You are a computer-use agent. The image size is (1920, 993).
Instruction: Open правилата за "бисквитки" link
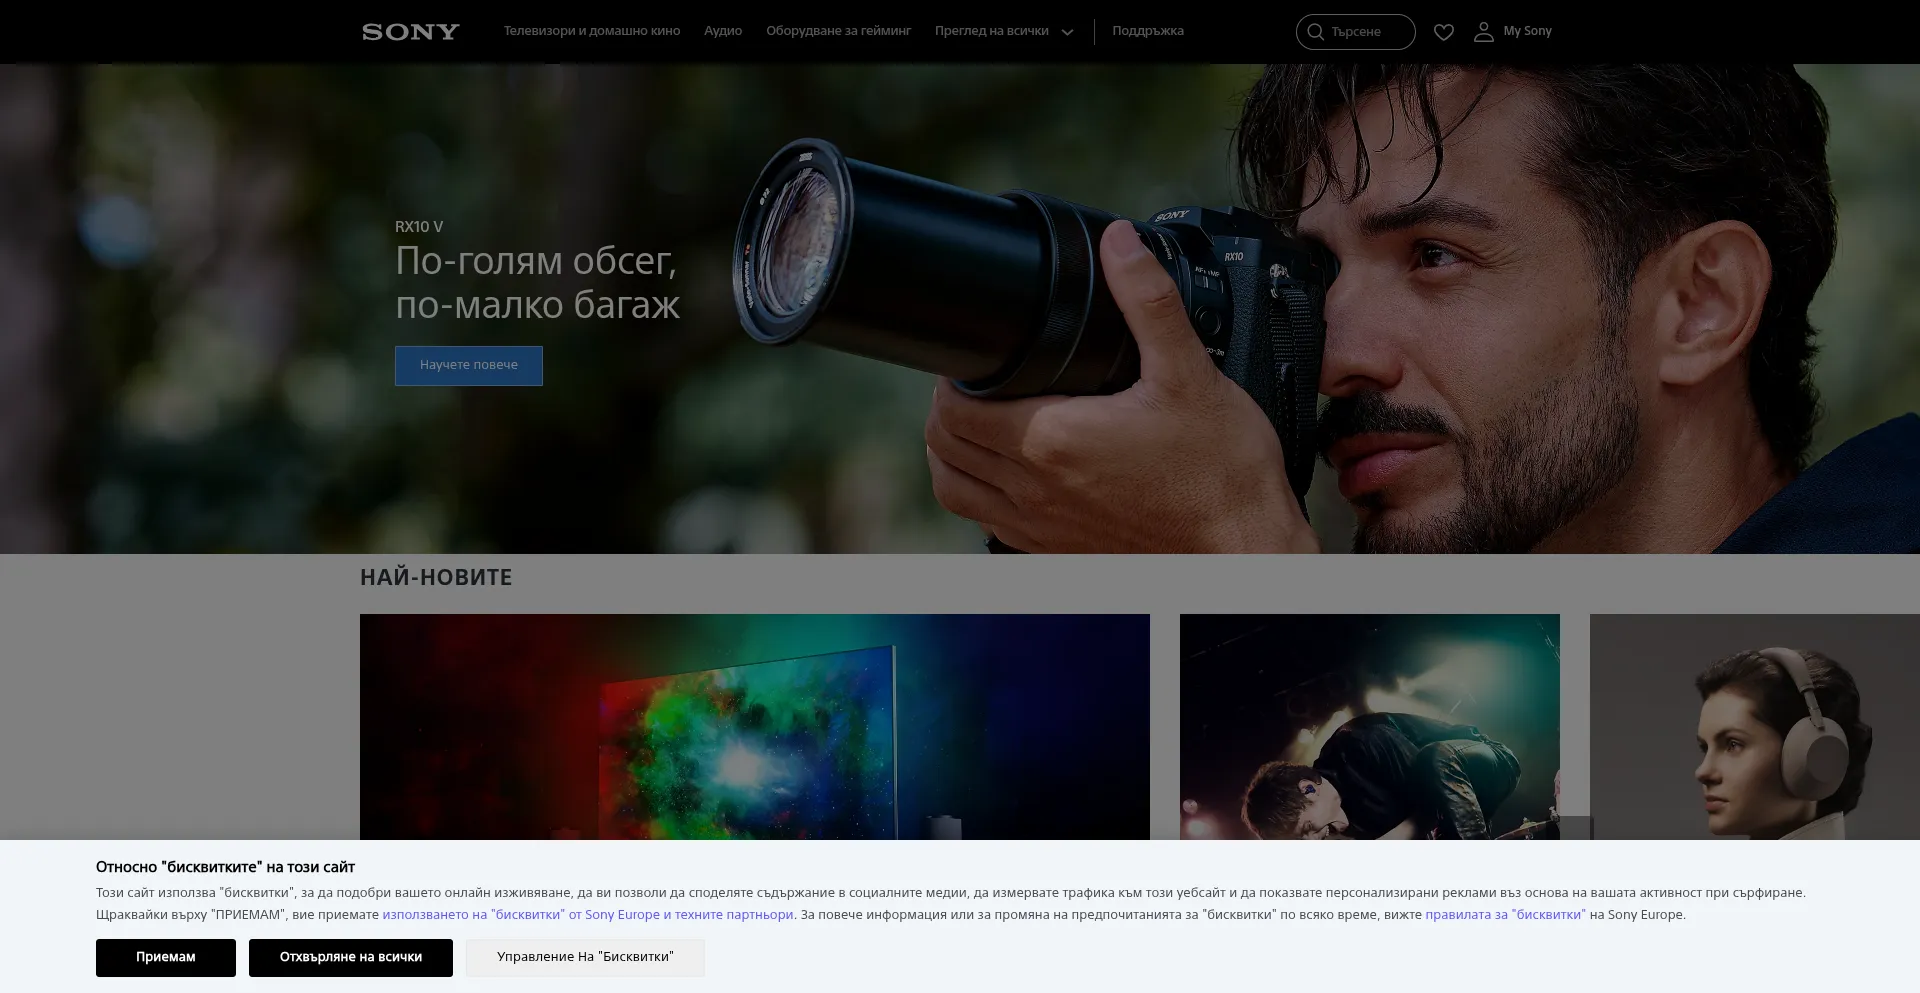[1505, 914]
